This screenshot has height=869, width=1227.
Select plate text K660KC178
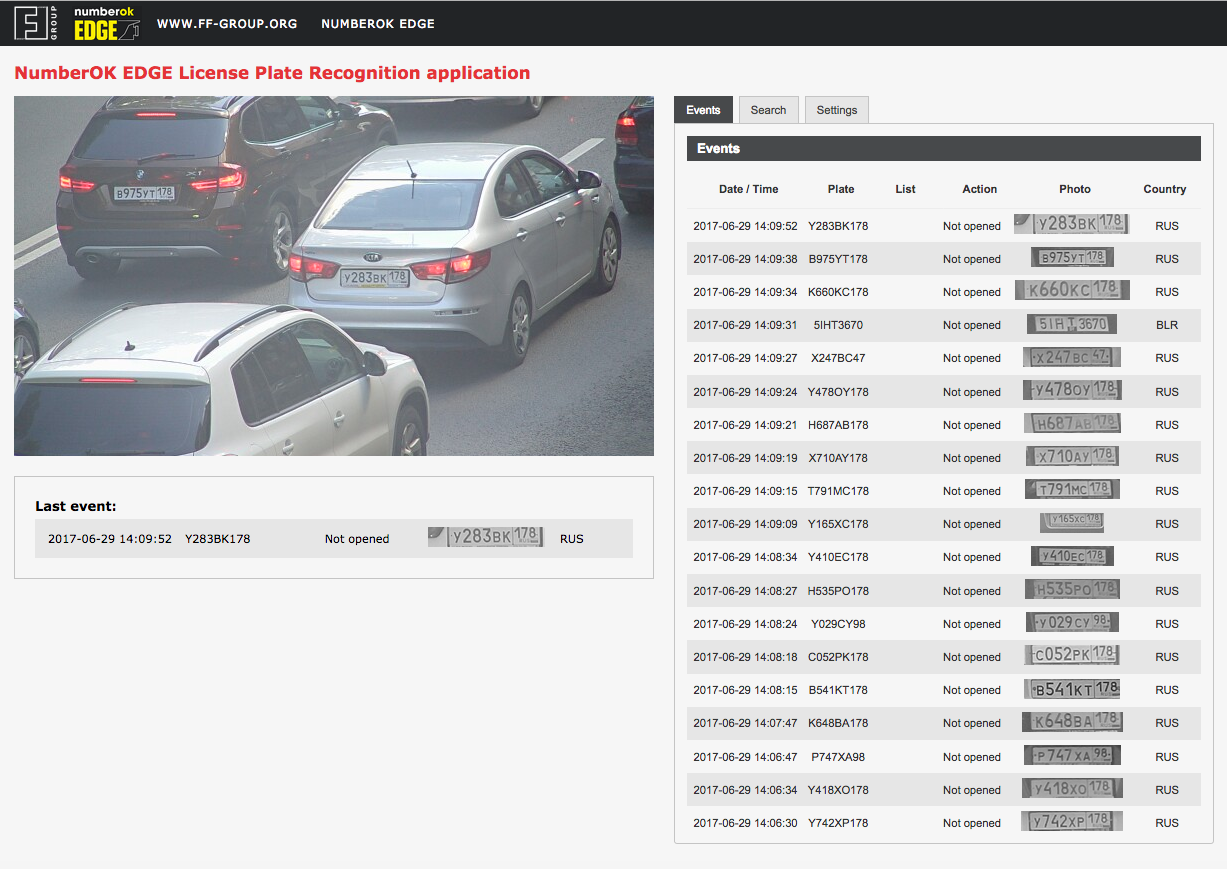(838, 292)
